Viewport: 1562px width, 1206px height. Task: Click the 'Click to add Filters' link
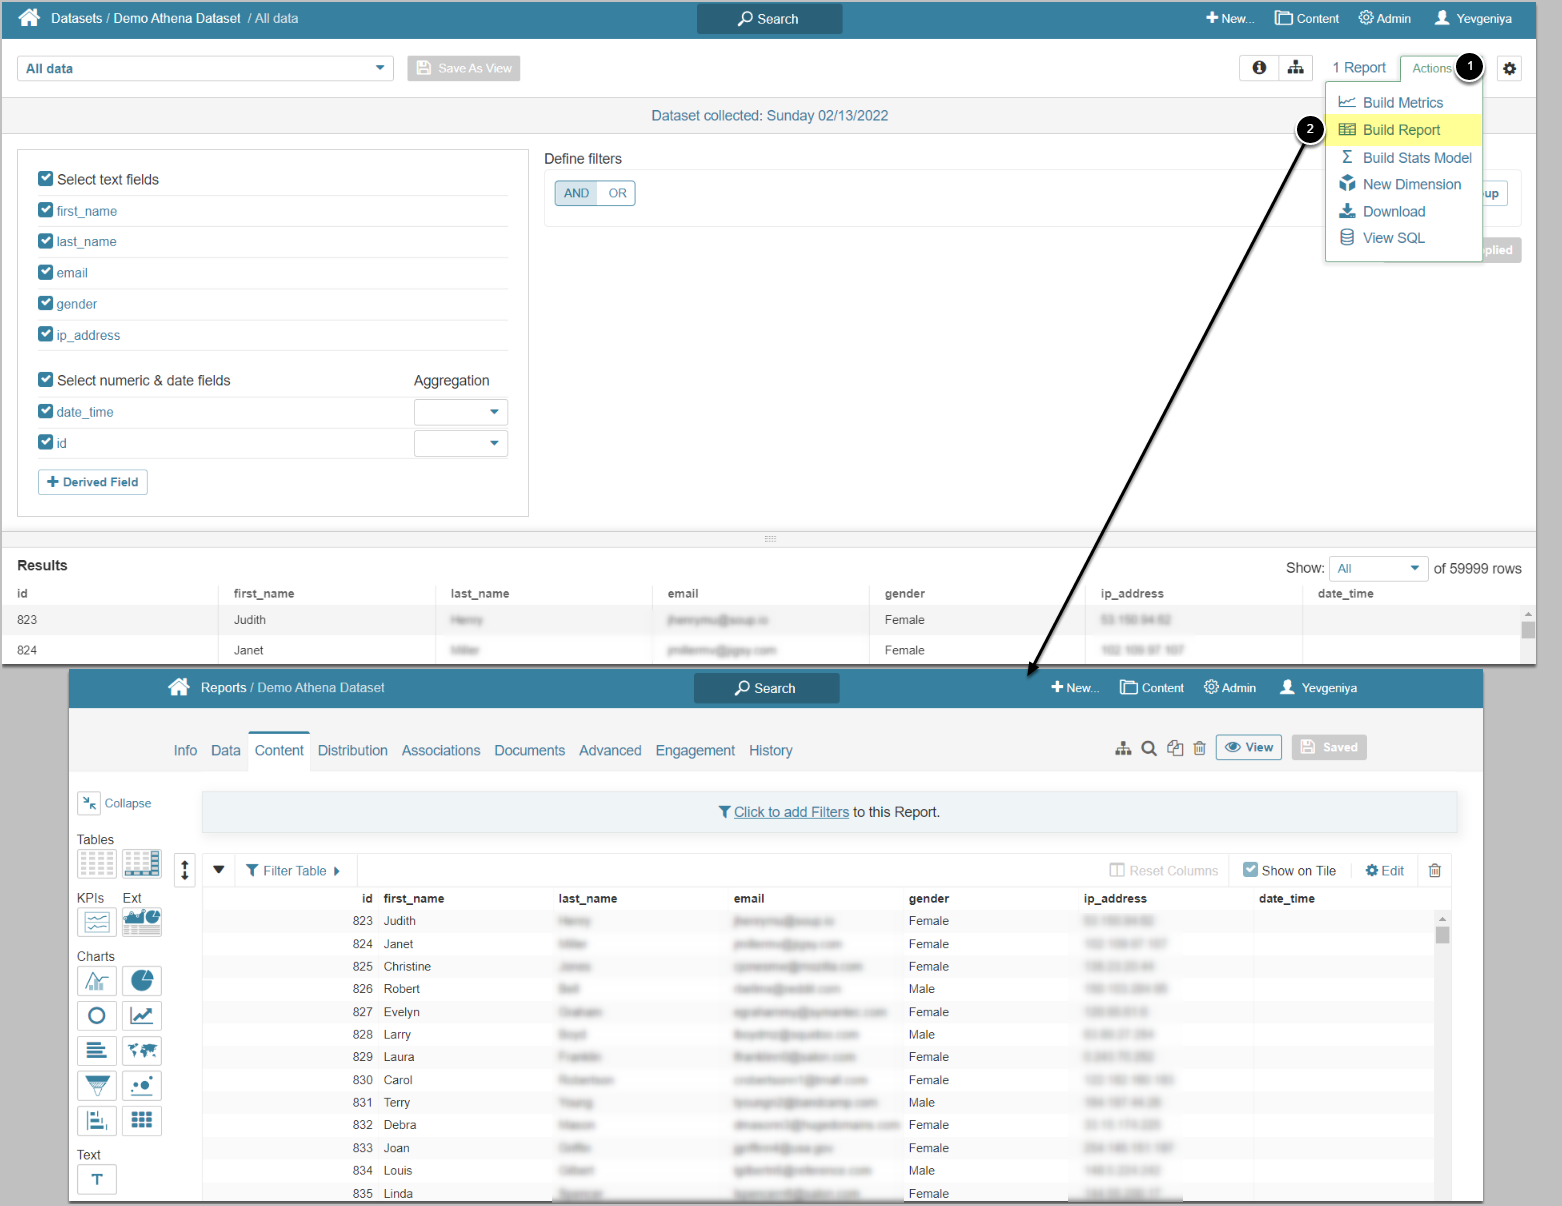click(791, 812)
